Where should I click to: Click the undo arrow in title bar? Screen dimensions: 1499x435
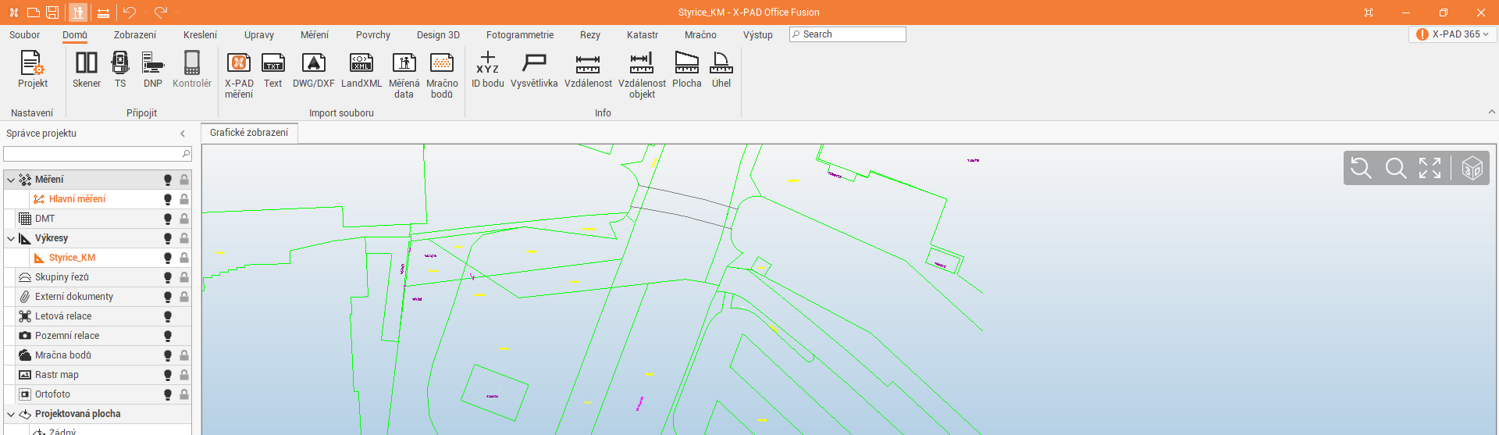click(x=129, y=12)
